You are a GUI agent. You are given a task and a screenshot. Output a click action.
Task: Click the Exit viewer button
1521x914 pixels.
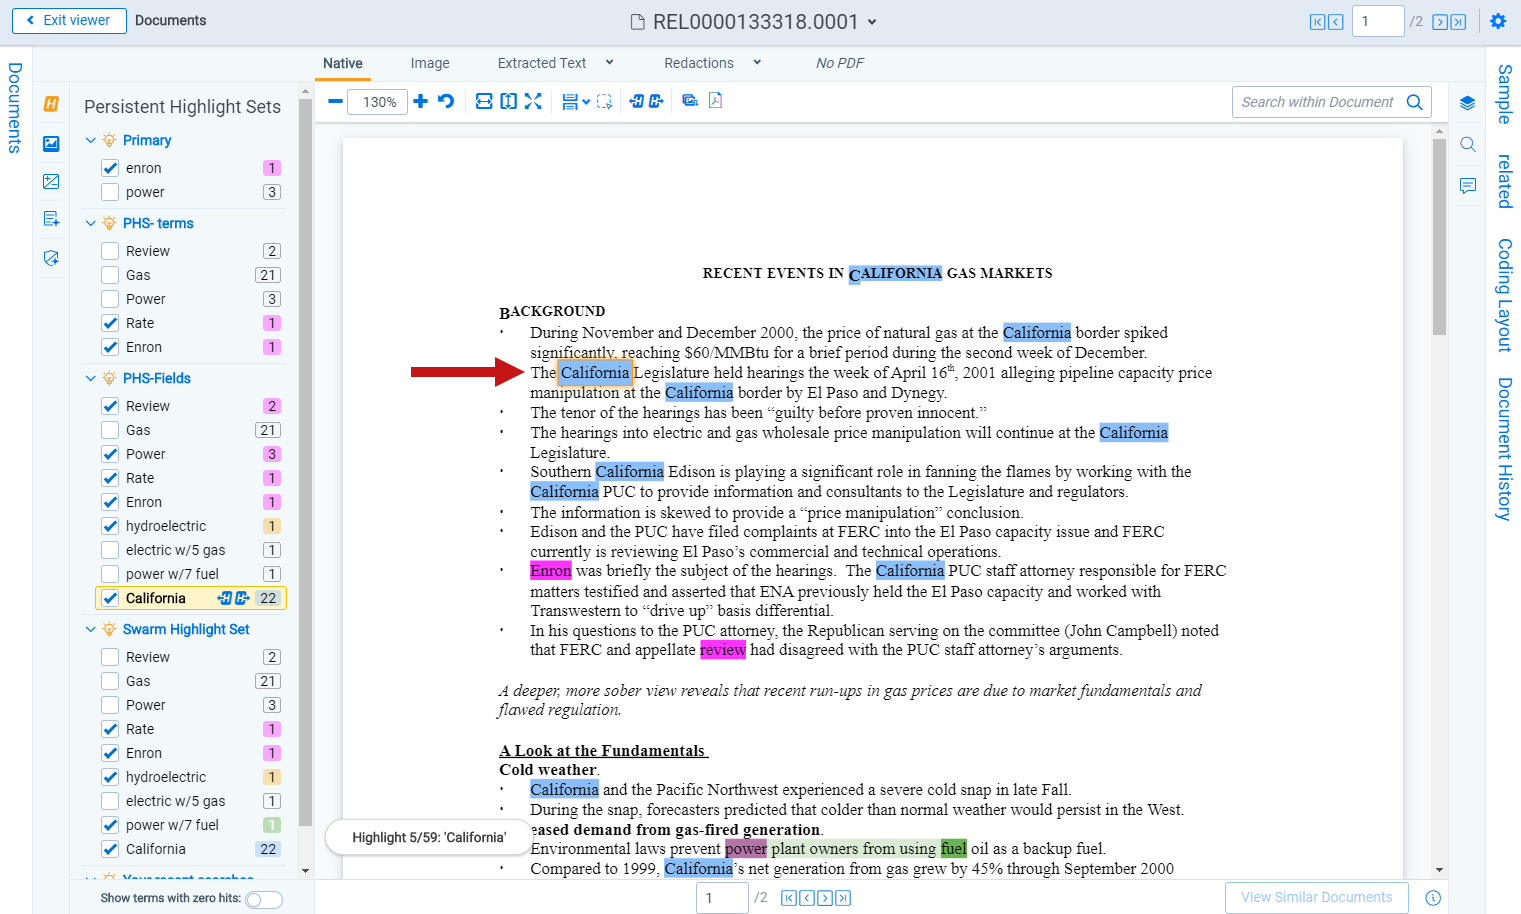click(69, 20)
